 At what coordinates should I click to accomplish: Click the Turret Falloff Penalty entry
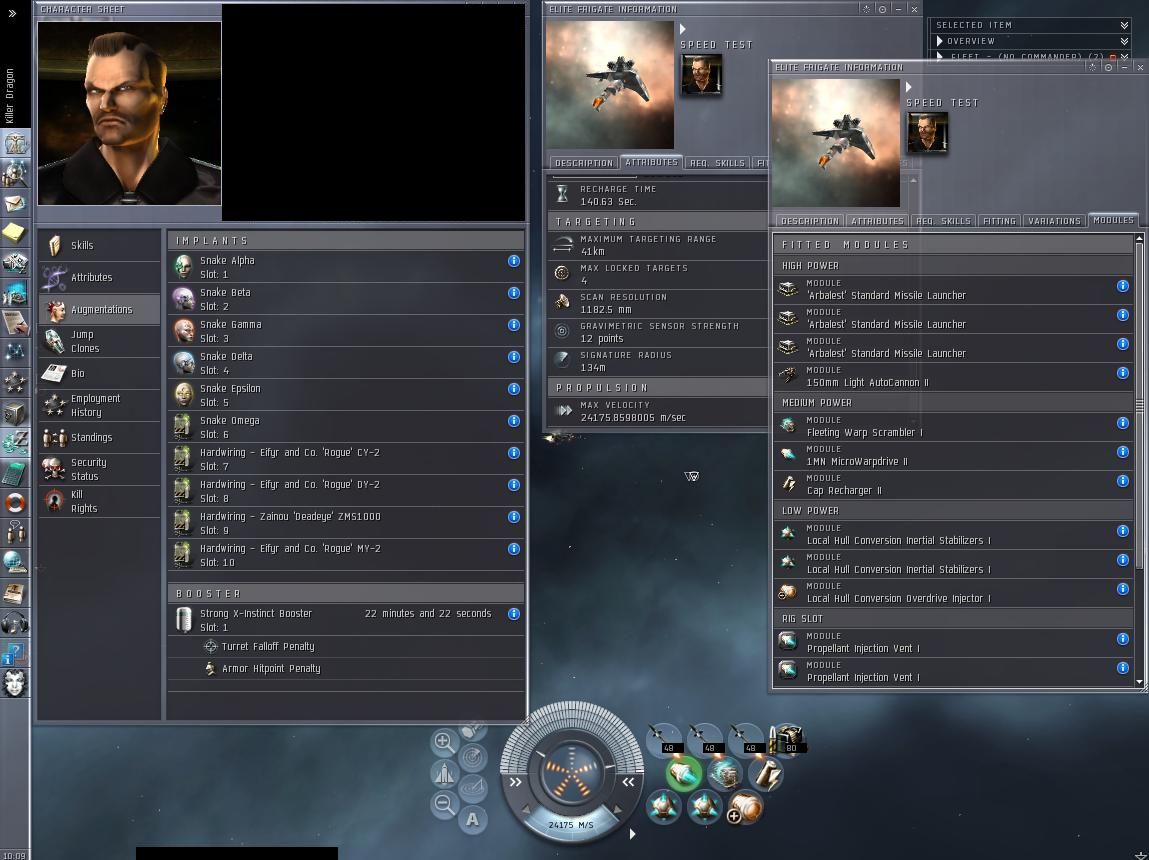coord(346,647)
